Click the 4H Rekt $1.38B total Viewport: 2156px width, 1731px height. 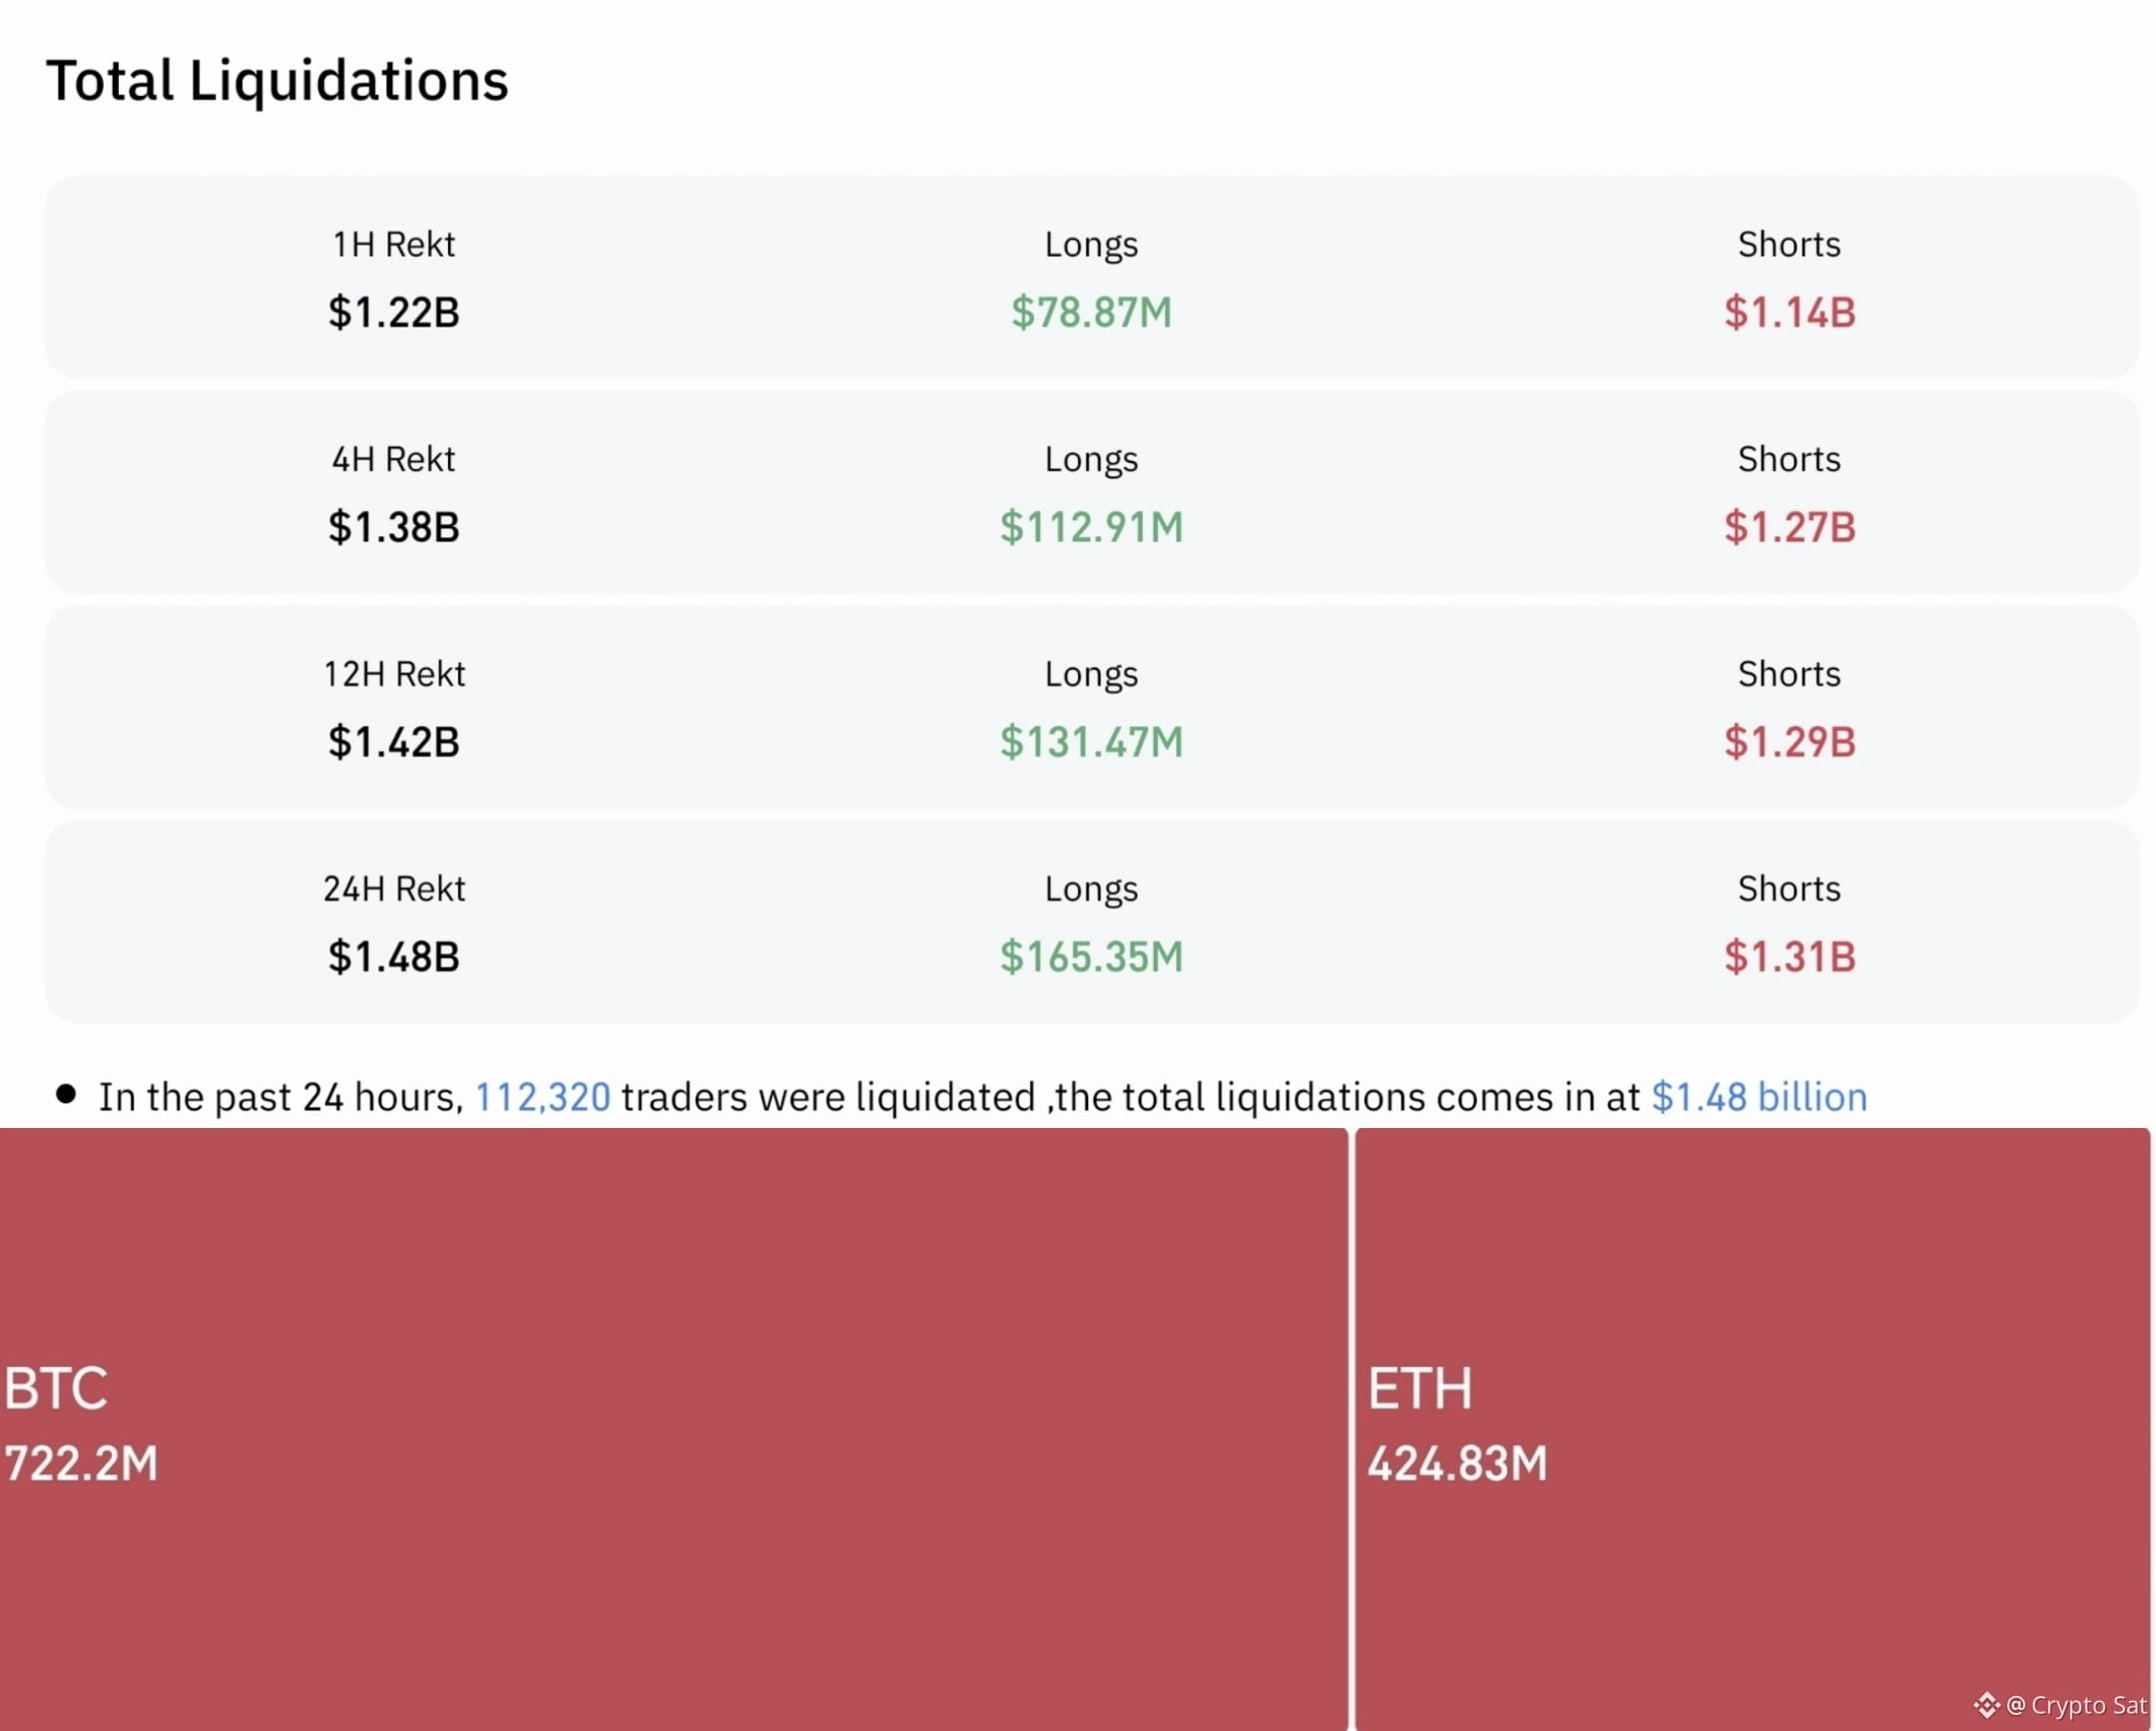pyautogui.click(x=394, y=527)
